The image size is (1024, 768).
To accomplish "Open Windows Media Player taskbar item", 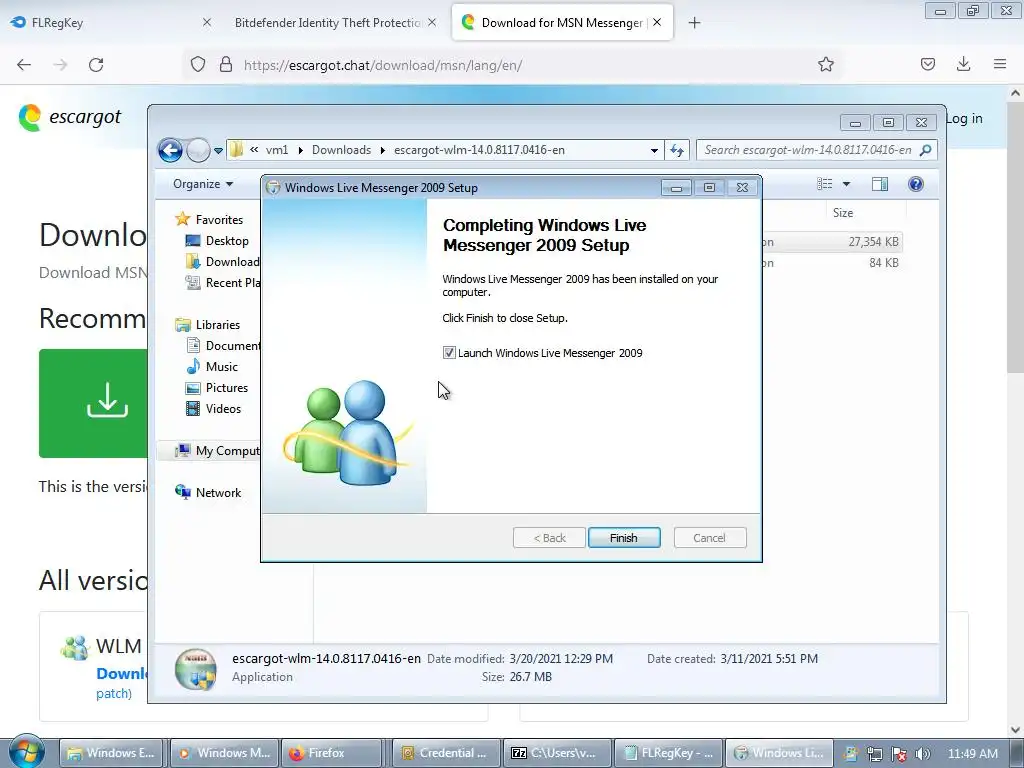I will 225,753.
